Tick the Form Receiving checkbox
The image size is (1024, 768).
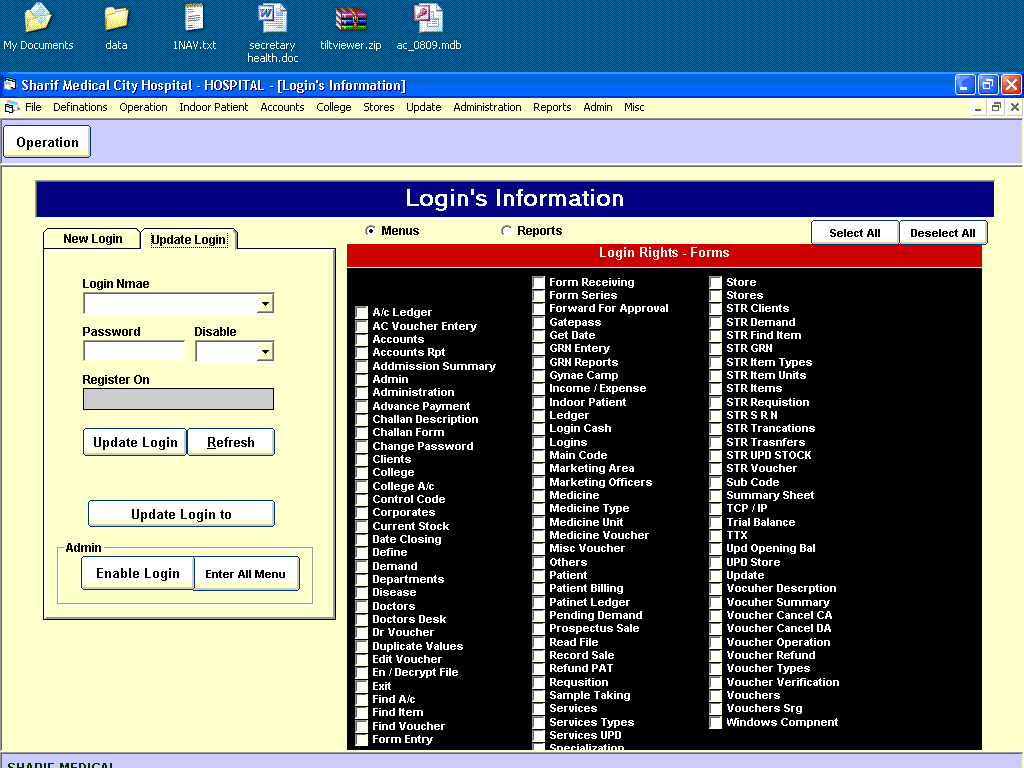pyautogui.click(x=538, y=282)
